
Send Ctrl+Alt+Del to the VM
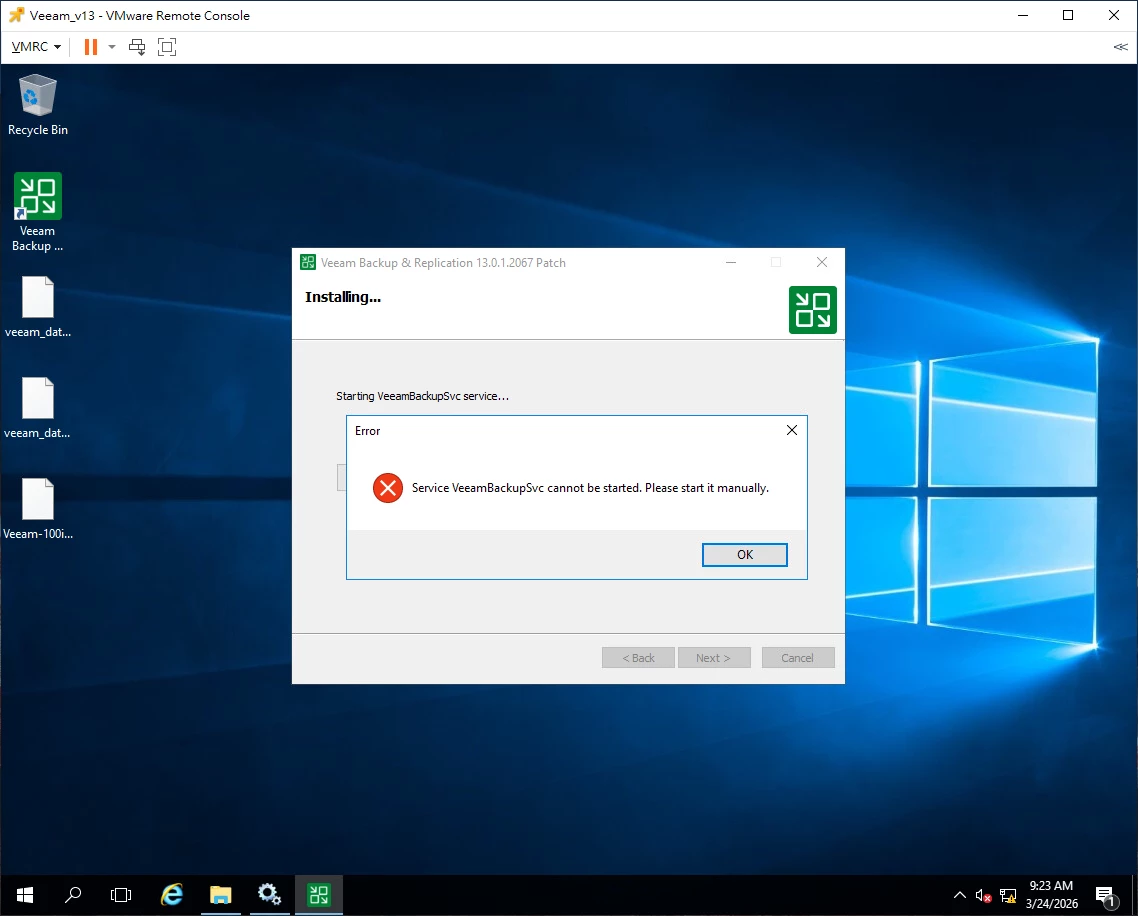tap(136, 47)
